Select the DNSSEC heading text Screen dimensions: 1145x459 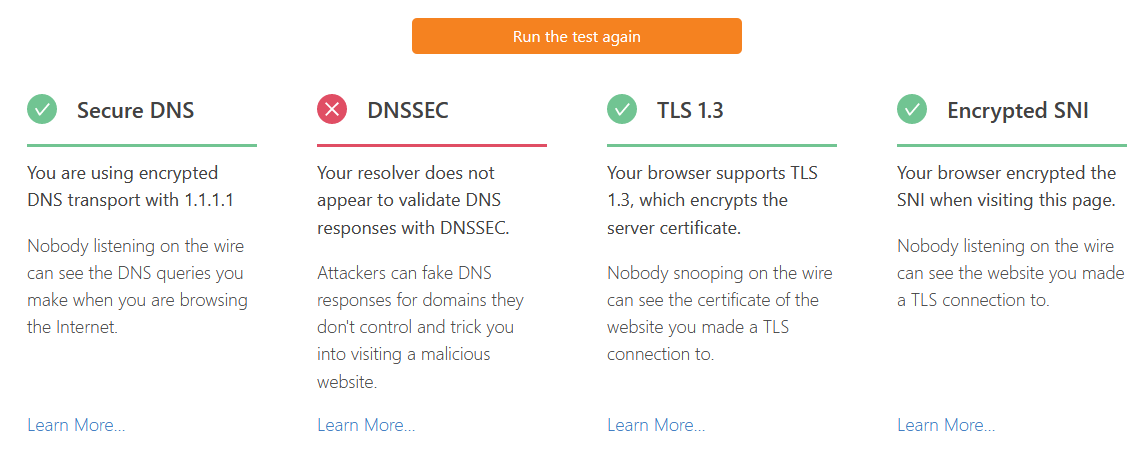[x=407, y=110]
